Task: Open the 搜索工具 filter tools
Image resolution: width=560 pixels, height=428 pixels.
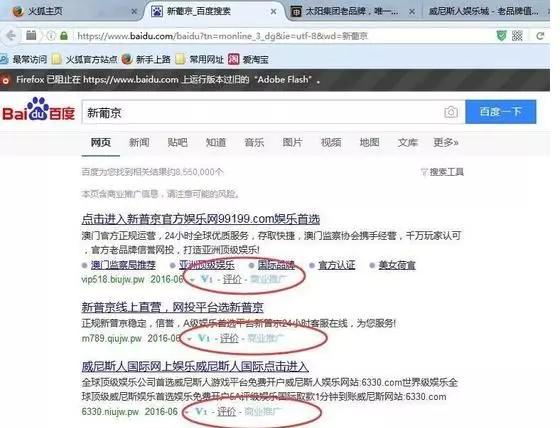Action: tap(442, 173)
